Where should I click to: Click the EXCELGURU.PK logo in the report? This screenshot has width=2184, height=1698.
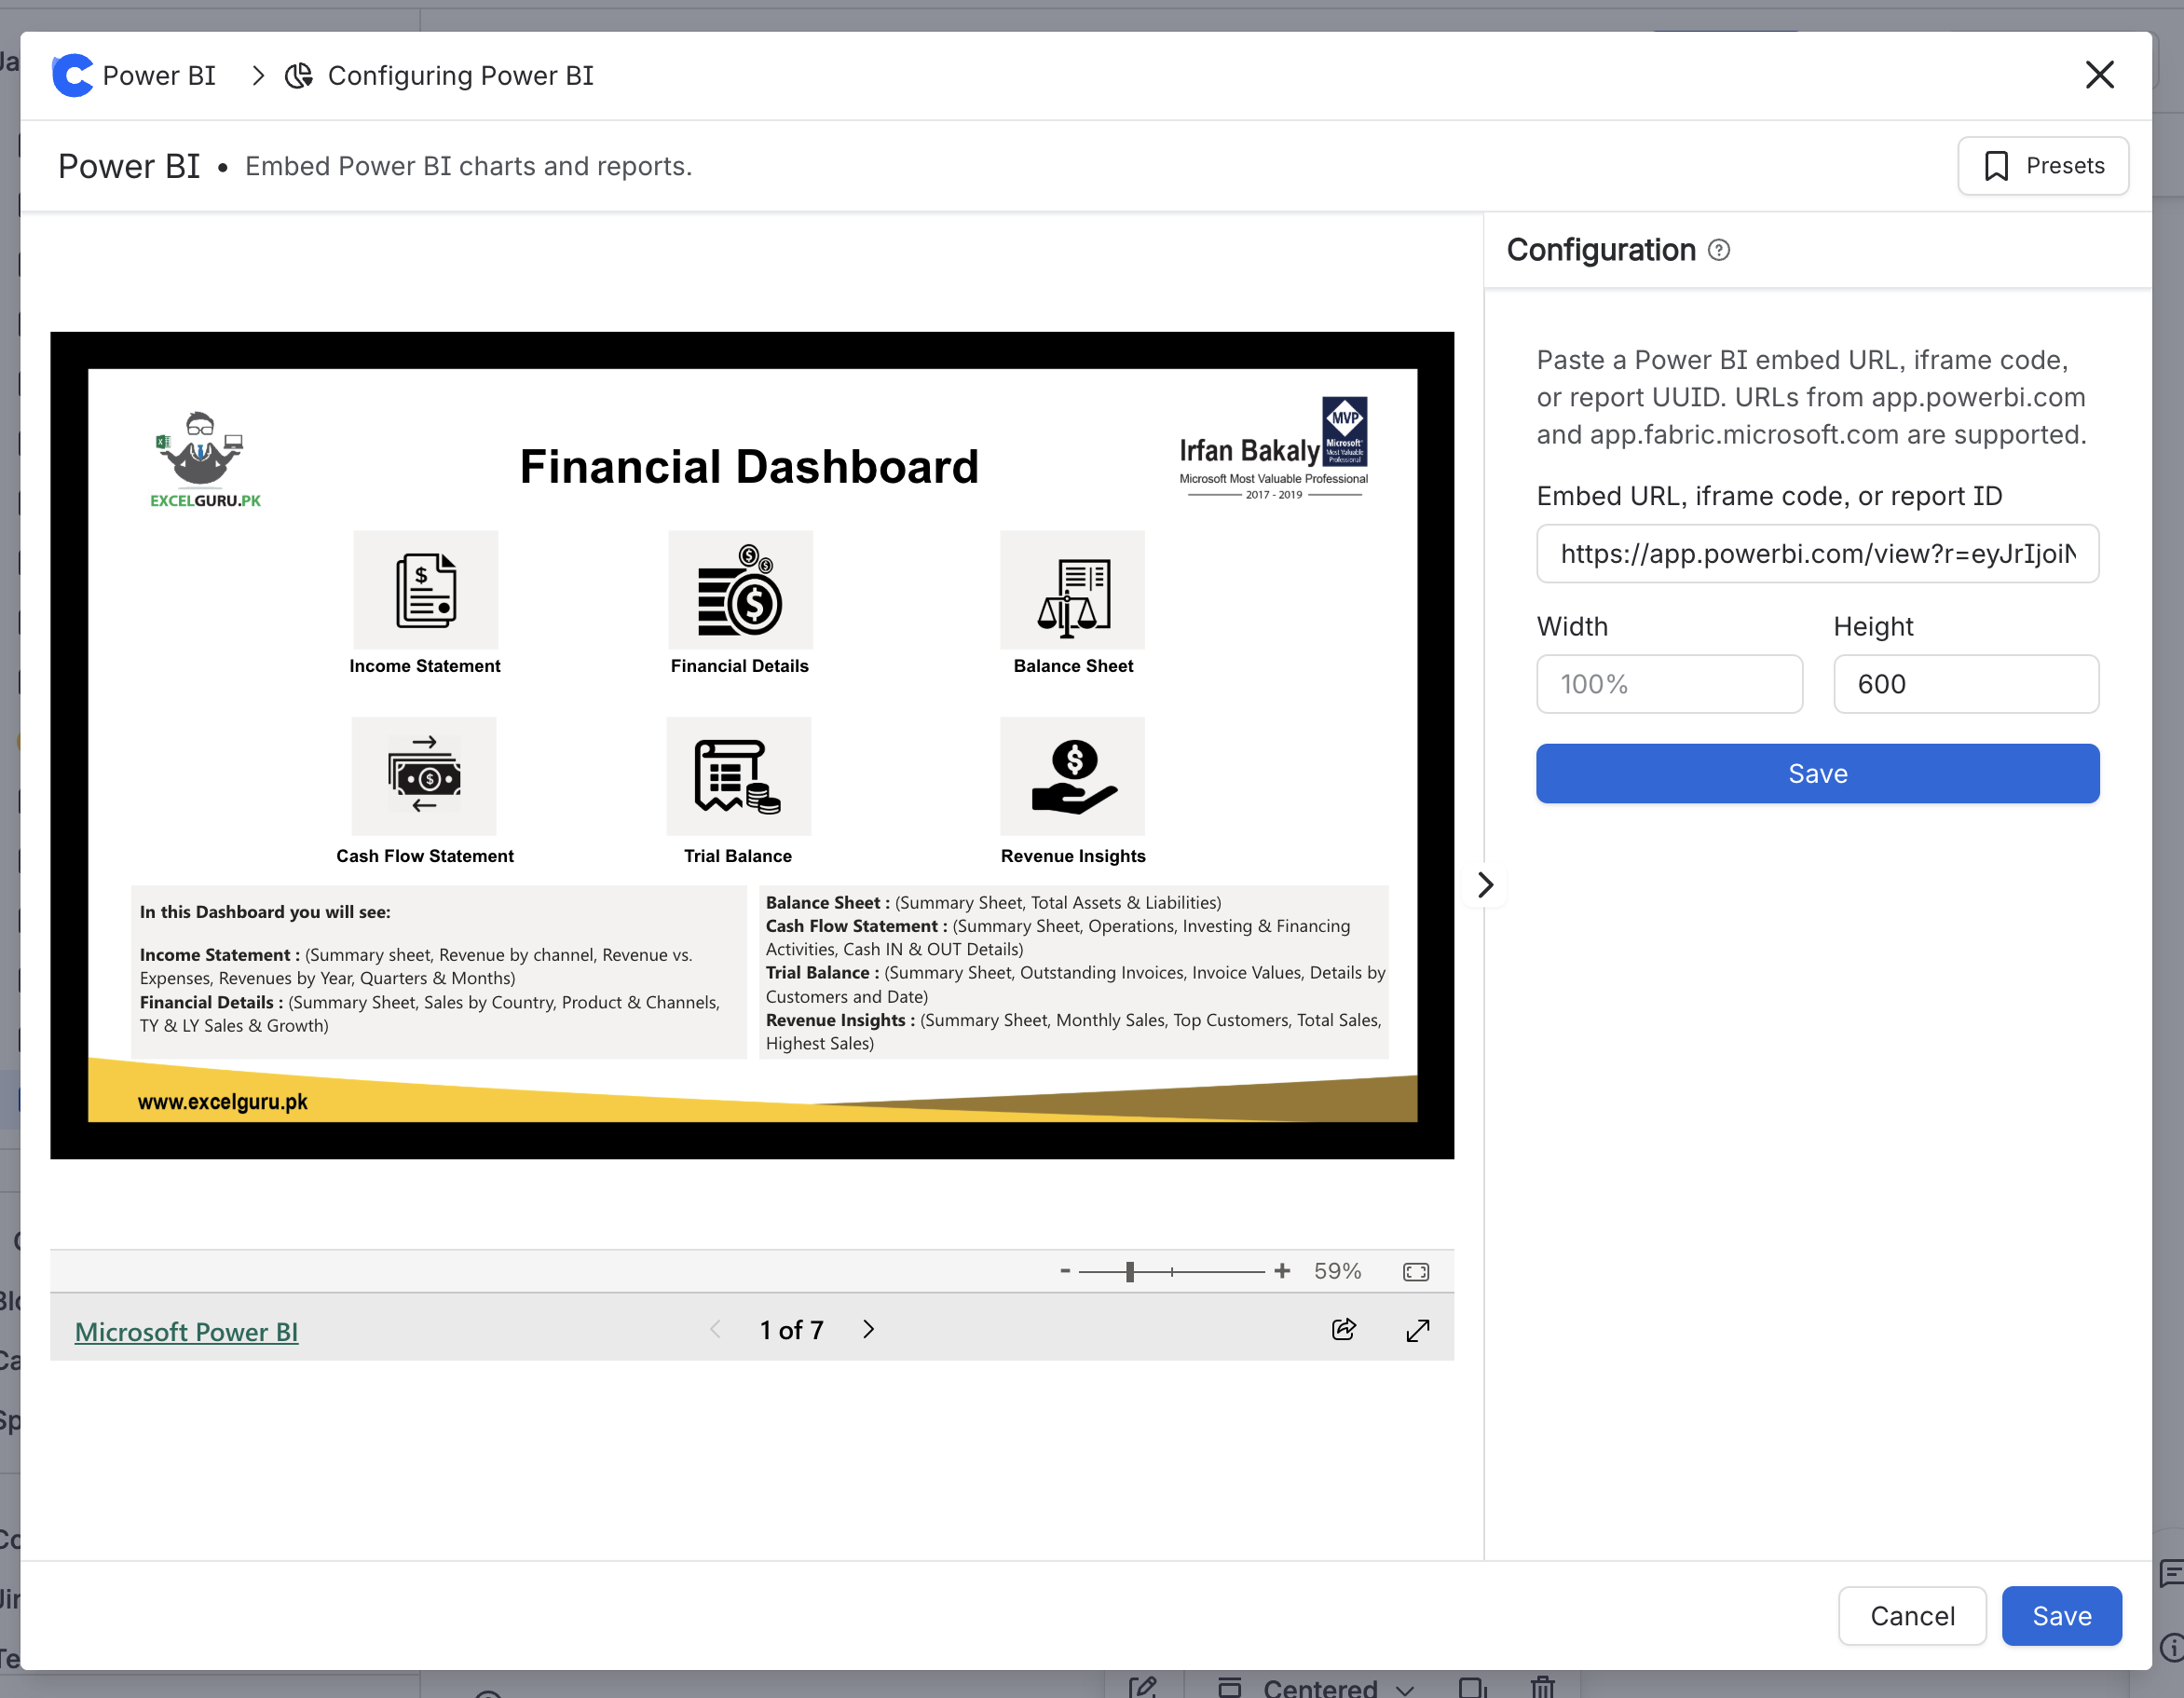point(204,460)
